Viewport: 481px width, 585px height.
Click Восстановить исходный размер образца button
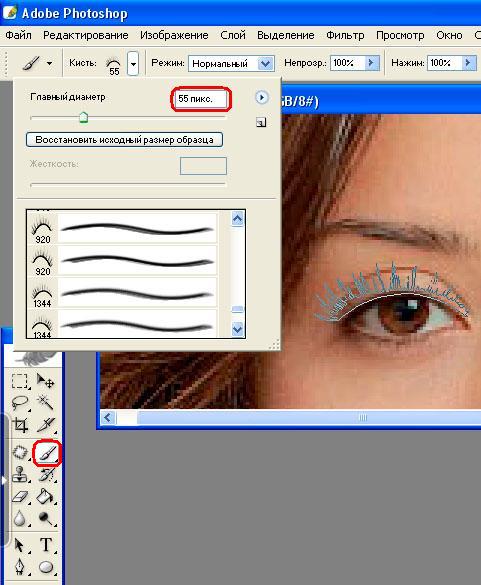tap(125, 140)
